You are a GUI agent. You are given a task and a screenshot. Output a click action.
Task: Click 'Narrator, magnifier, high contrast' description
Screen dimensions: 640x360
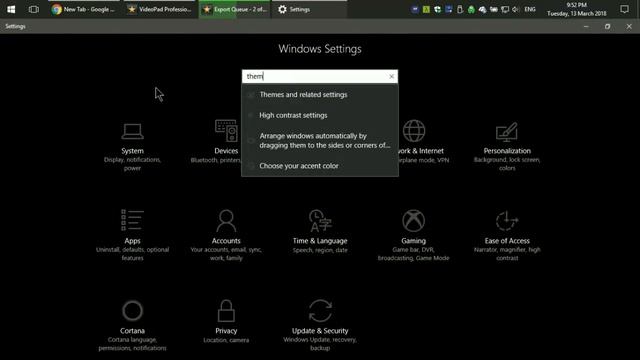(507, 254)
